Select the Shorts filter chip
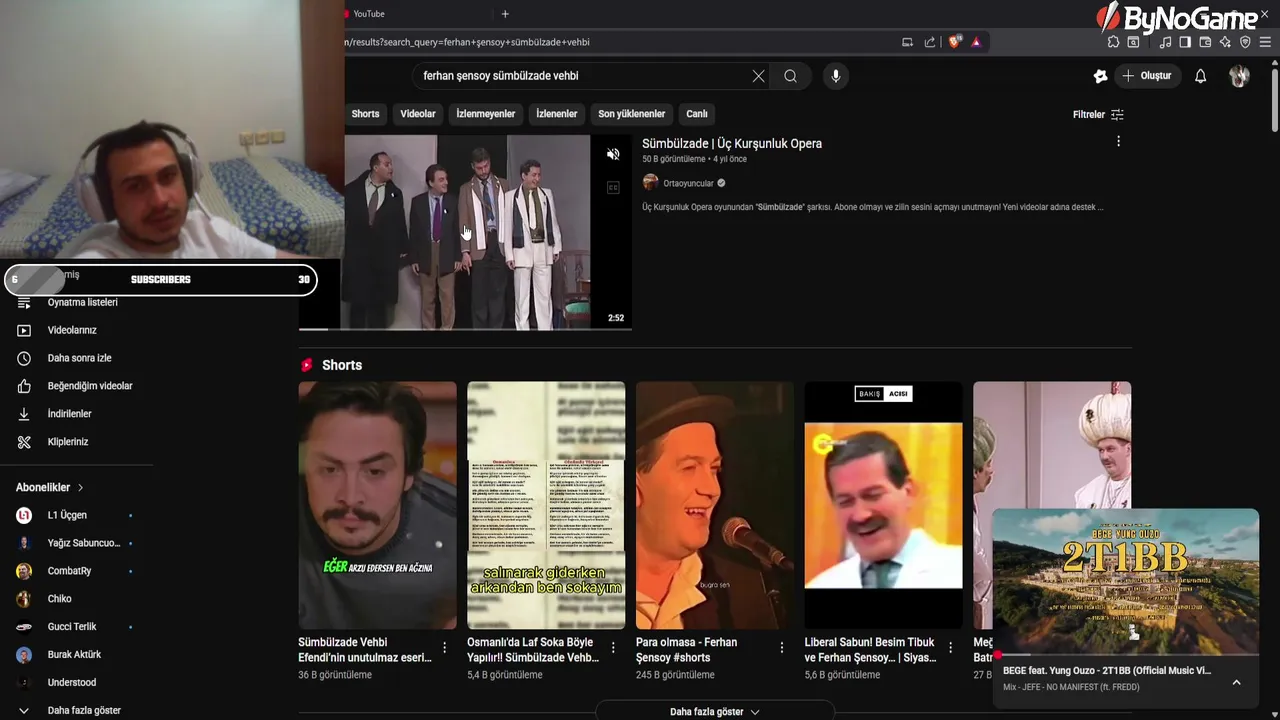Viewport: 1280px width, 720px height. coord(365,114)
